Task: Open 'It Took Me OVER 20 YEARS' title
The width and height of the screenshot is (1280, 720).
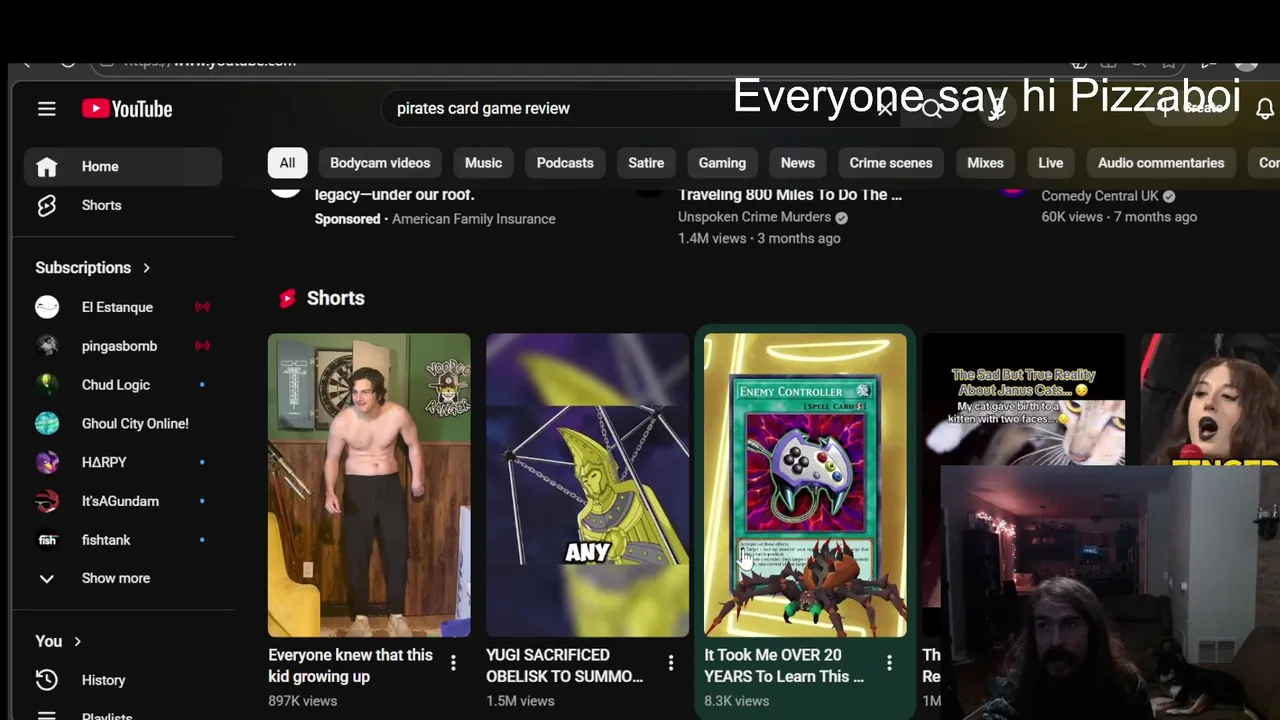Action: pyautogui.click(x=784, y=666)
